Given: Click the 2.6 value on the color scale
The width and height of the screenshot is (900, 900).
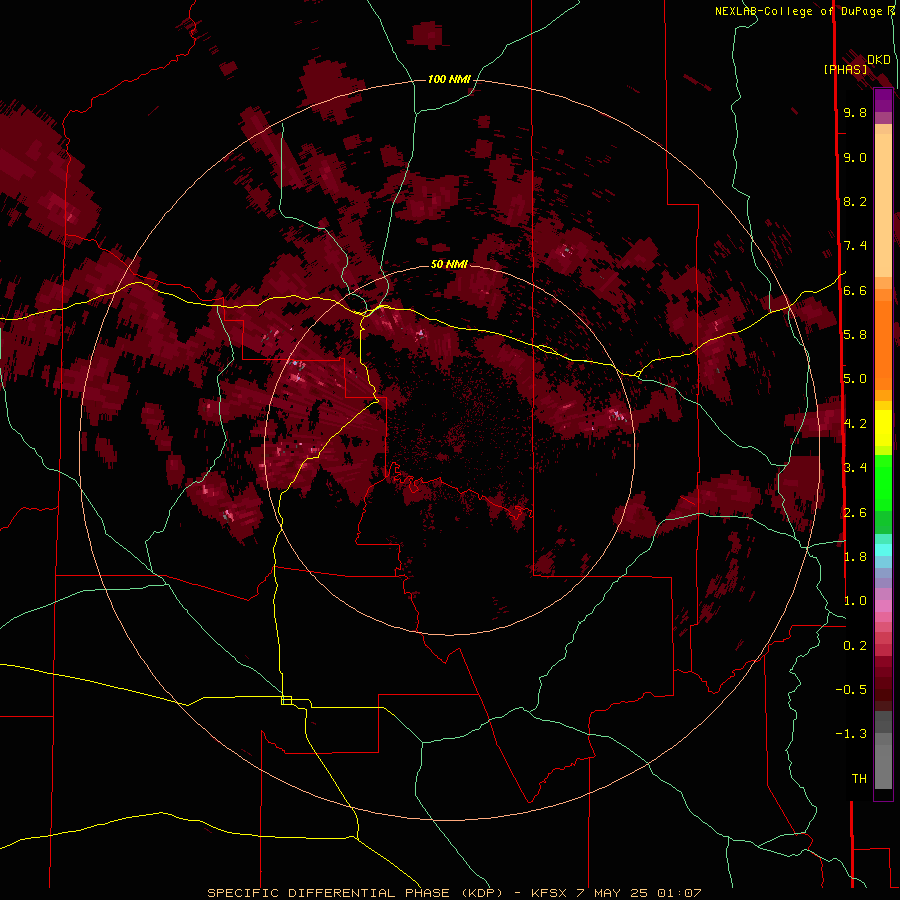Looking at the screenshot, I should pos(855,513).
